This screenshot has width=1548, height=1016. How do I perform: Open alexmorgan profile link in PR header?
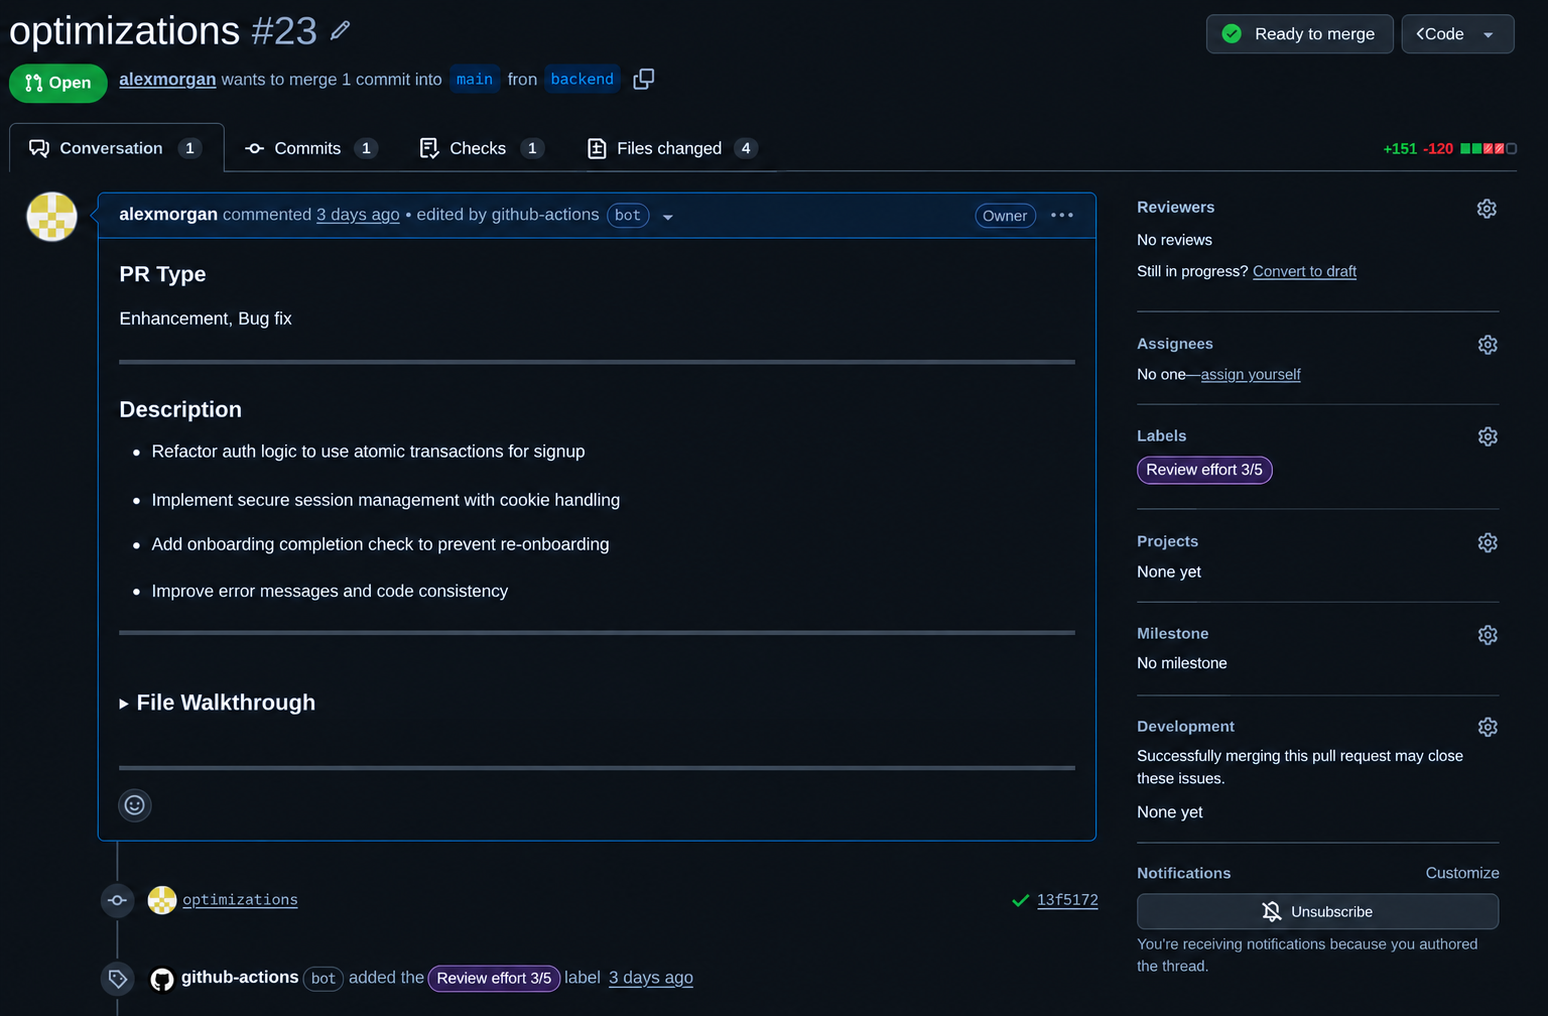click(167, 79)
